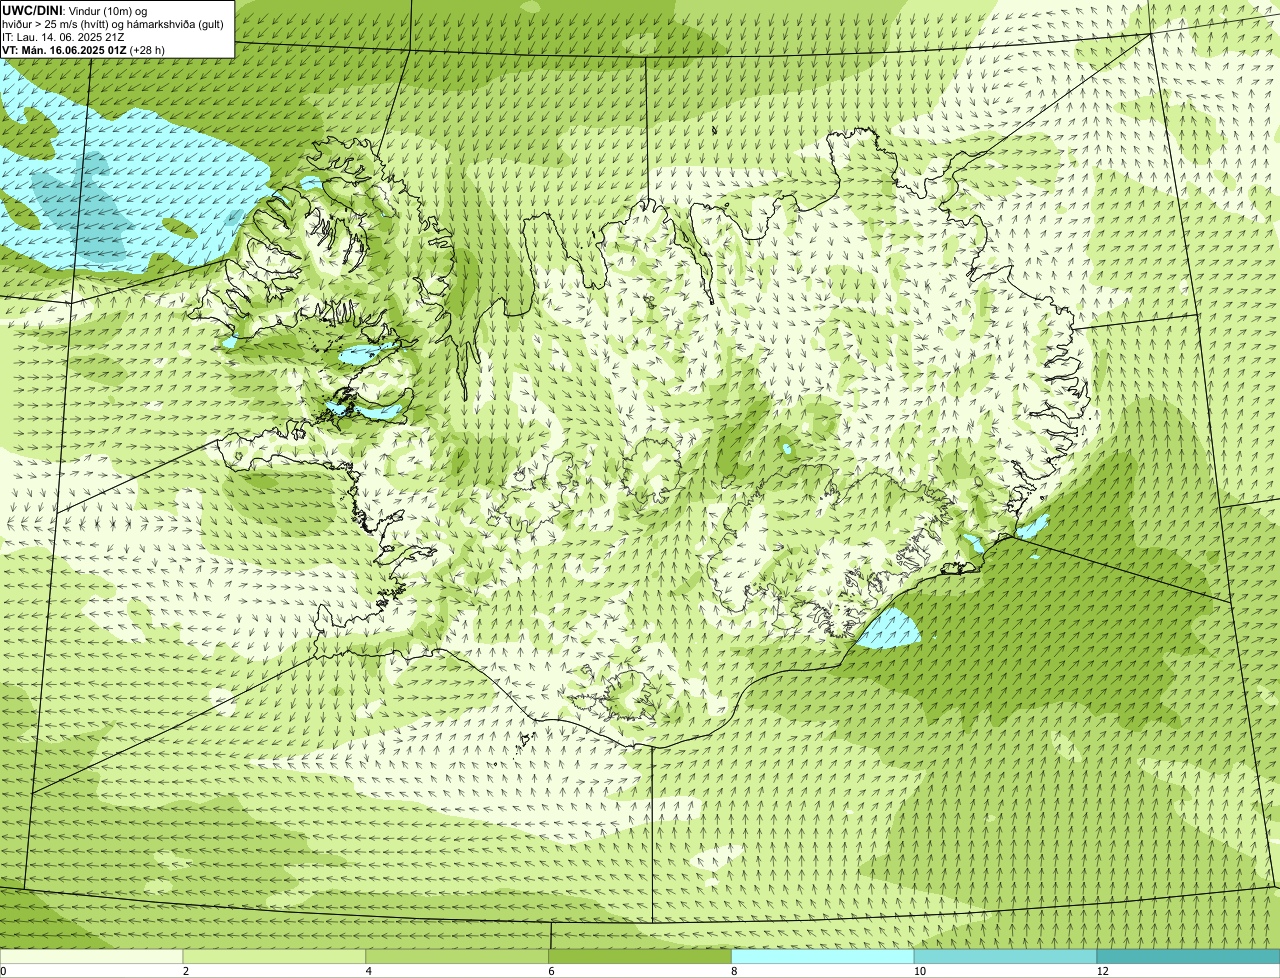The height and width of the screenshot is (978, 1280).
Task: Select the 10–12 teal legend swatch
Action: (x=1005, y=956)
